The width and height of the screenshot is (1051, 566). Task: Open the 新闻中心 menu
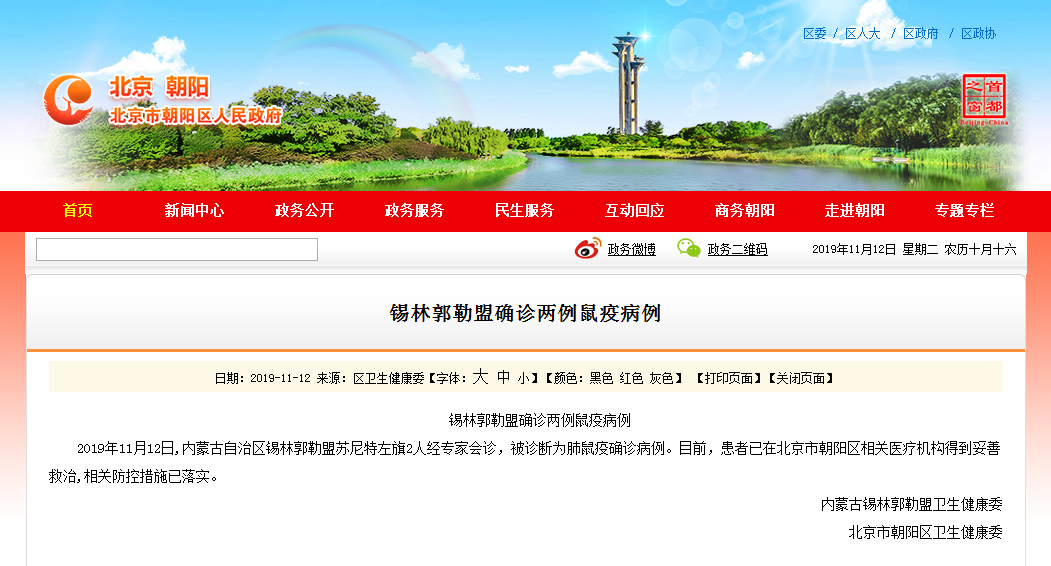click(x=194, y=211)
